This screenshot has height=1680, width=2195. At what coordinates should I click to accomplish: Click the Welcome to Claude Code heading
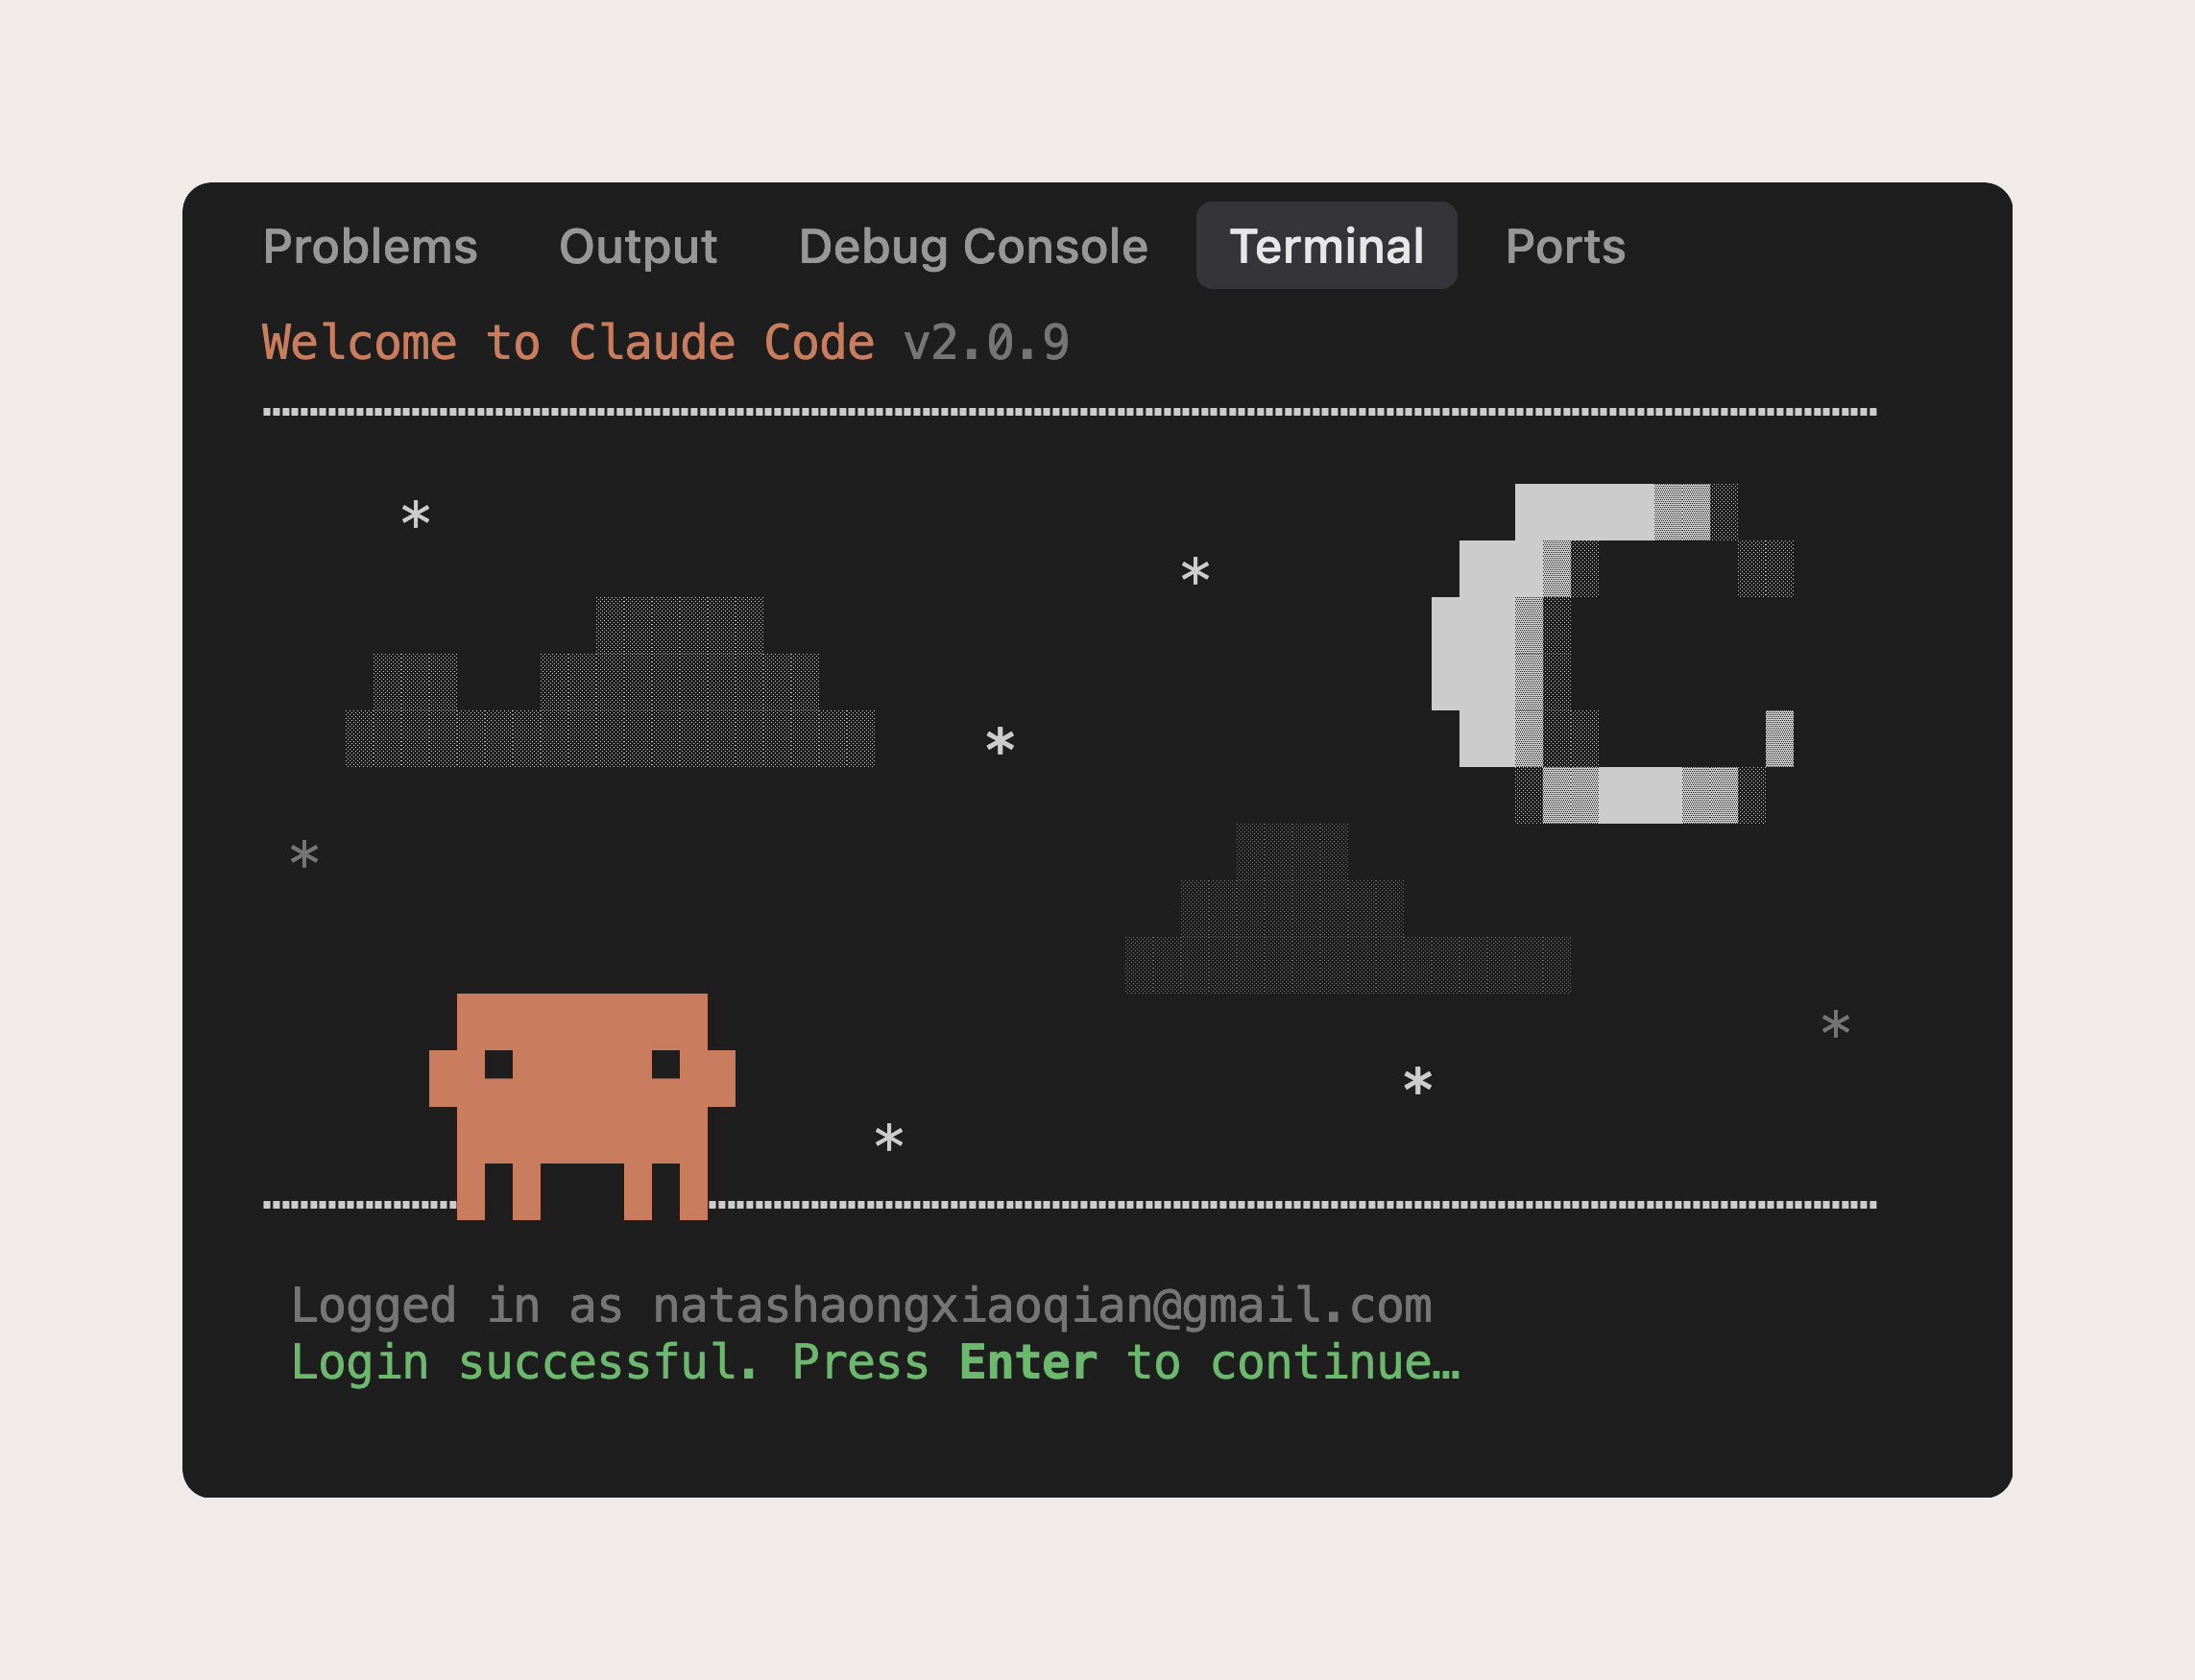(x=567, y=343)
